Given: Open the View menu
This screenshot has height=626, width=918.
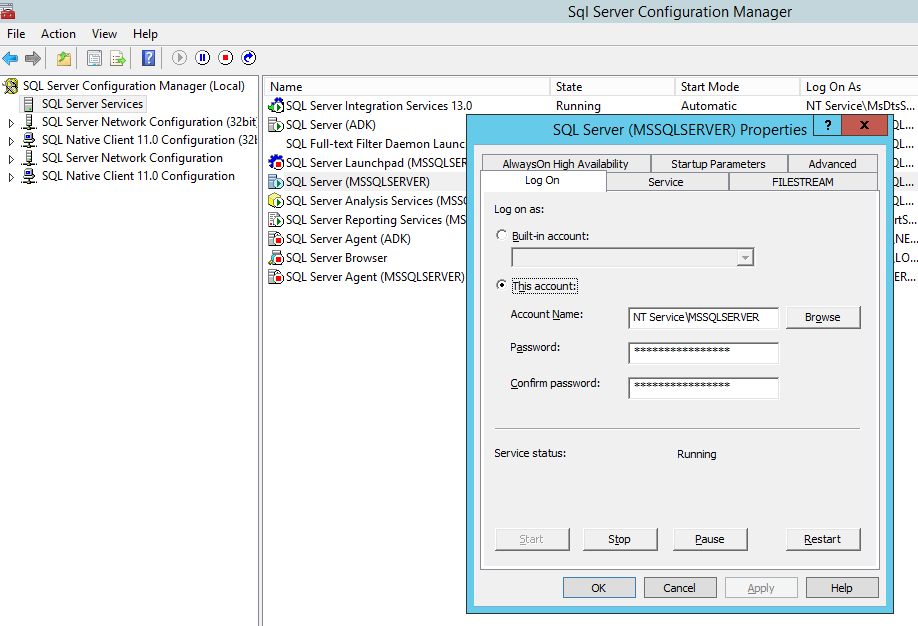Looking at the screenshot, I should tap(104, 34).
